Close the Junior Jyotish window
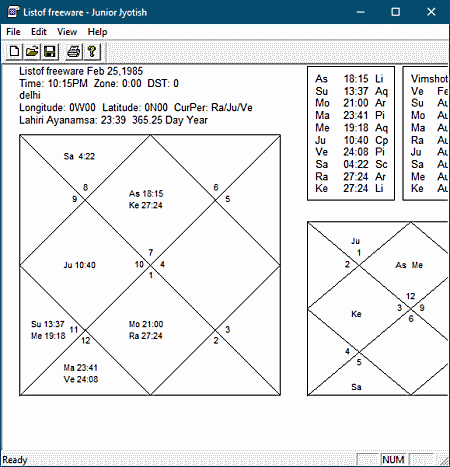 coord(431,12)
